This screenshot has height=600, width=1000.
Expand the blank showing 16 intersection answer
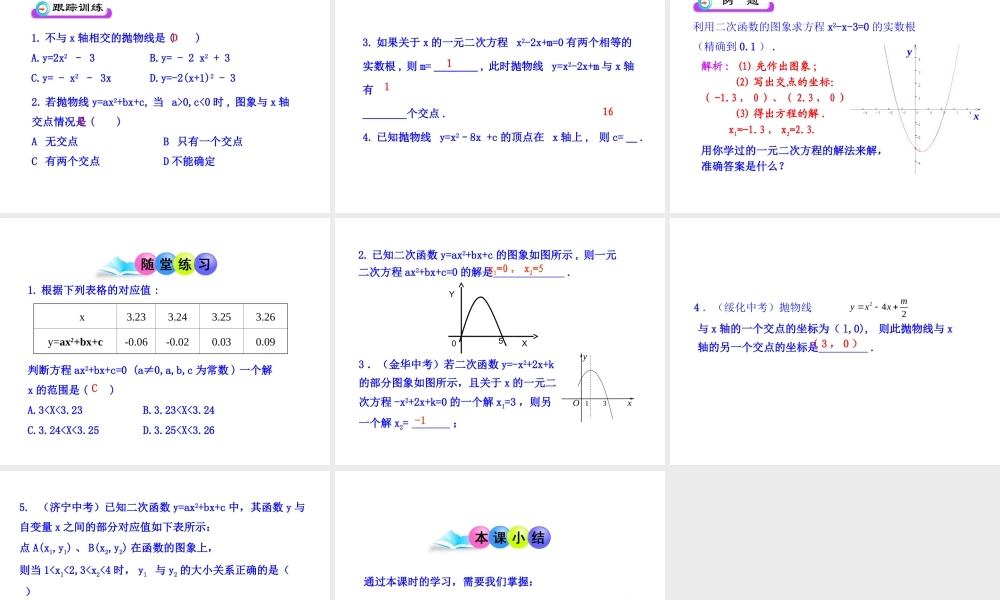(x=607, y=112)
